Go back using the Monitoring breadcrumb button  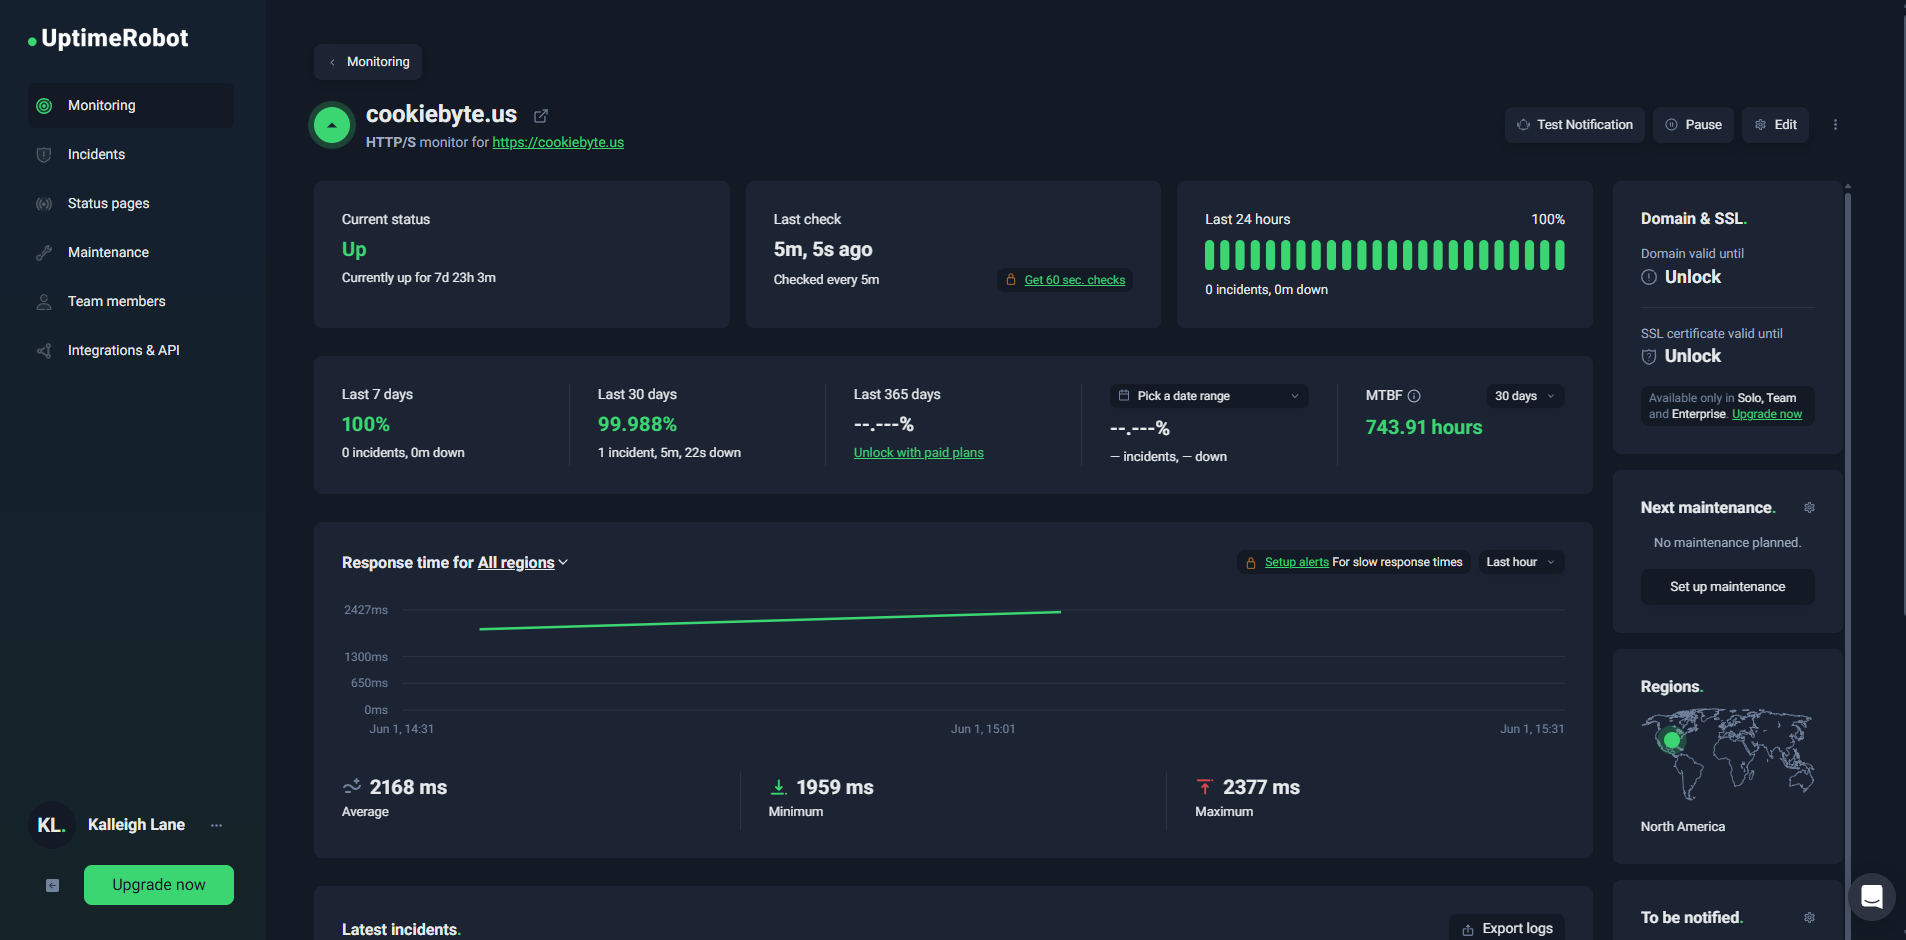pyautogui.click(x=368, y=62)
